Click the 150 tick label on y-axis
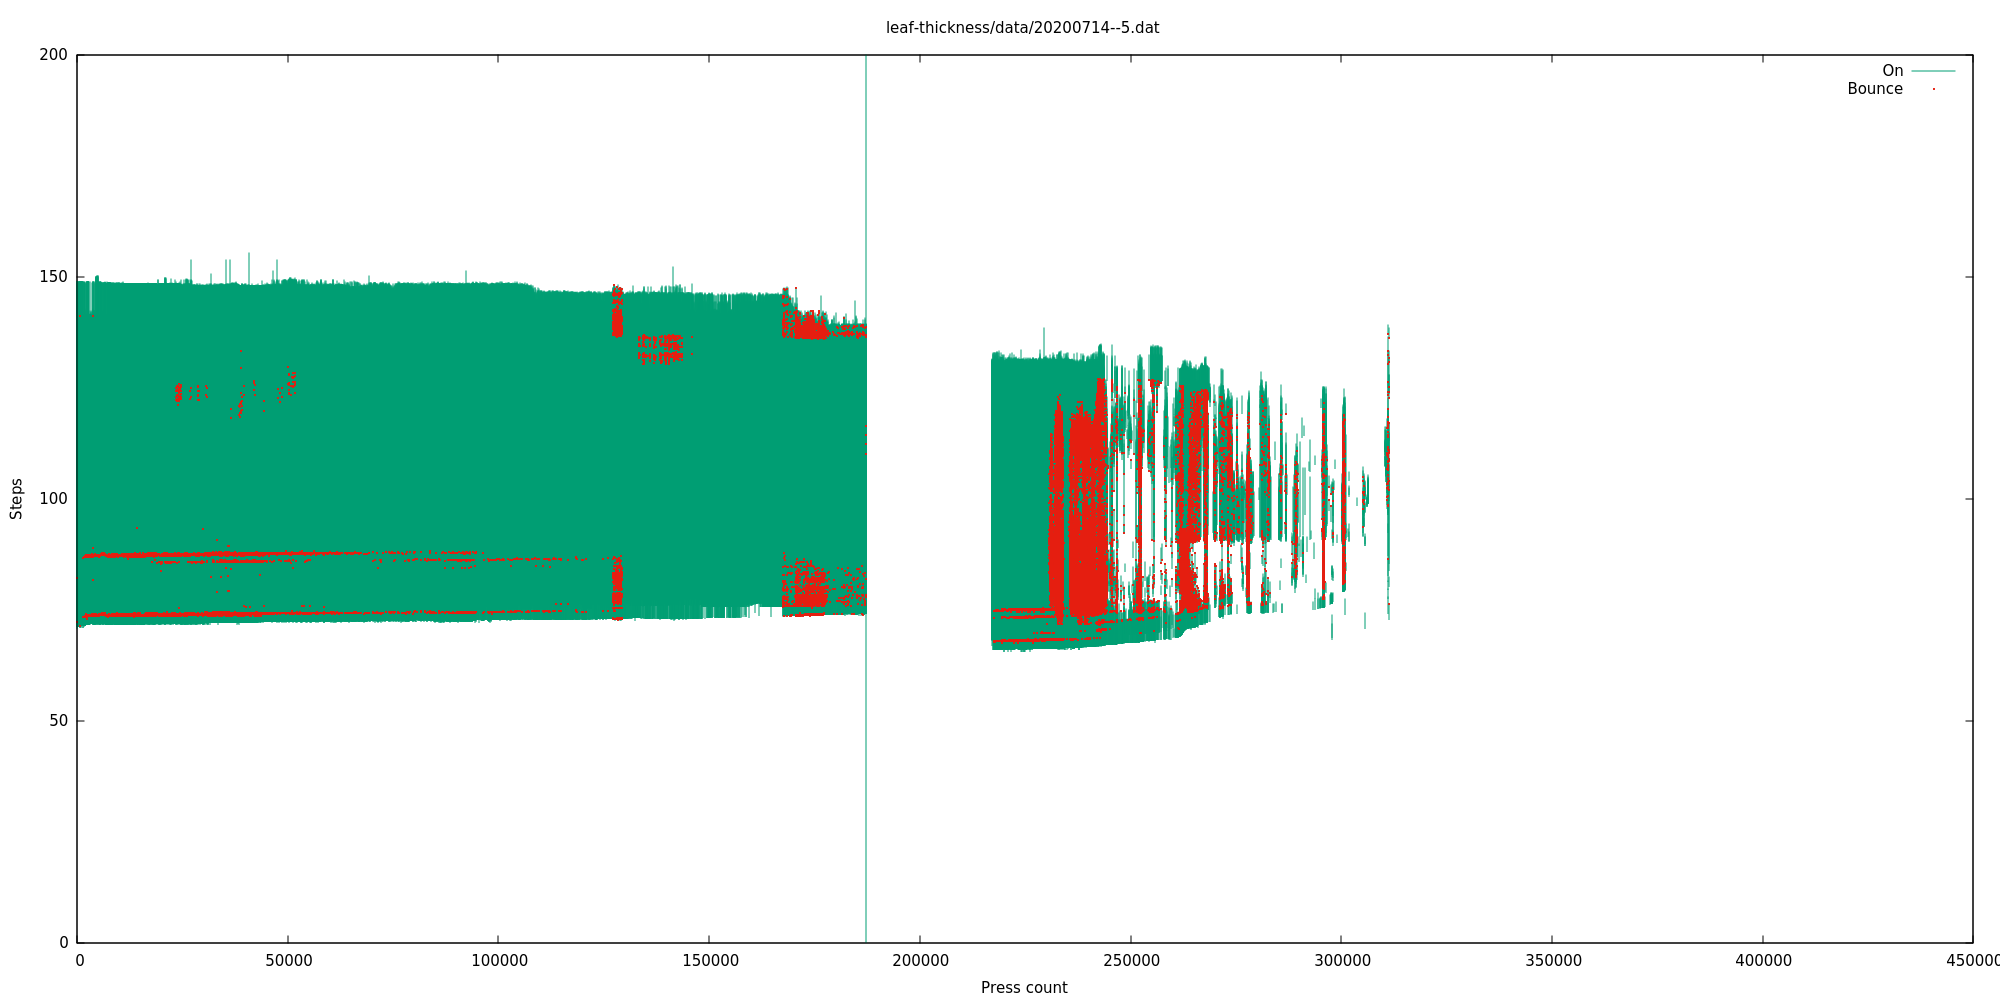2000x1000 pixels. click(x=53, y=277)
